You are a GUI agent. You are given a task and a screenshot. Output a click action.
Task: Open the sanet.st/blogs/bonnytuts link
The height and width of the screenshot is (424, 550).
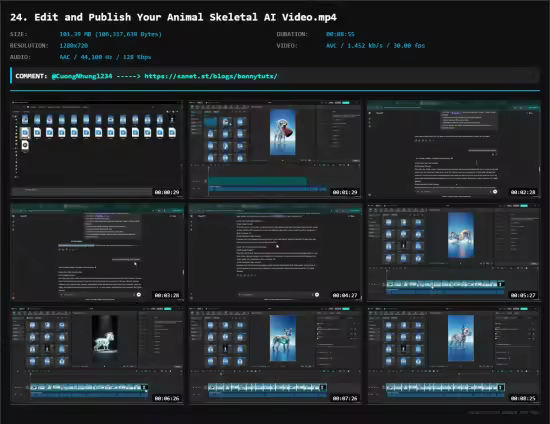pos(211,76)
